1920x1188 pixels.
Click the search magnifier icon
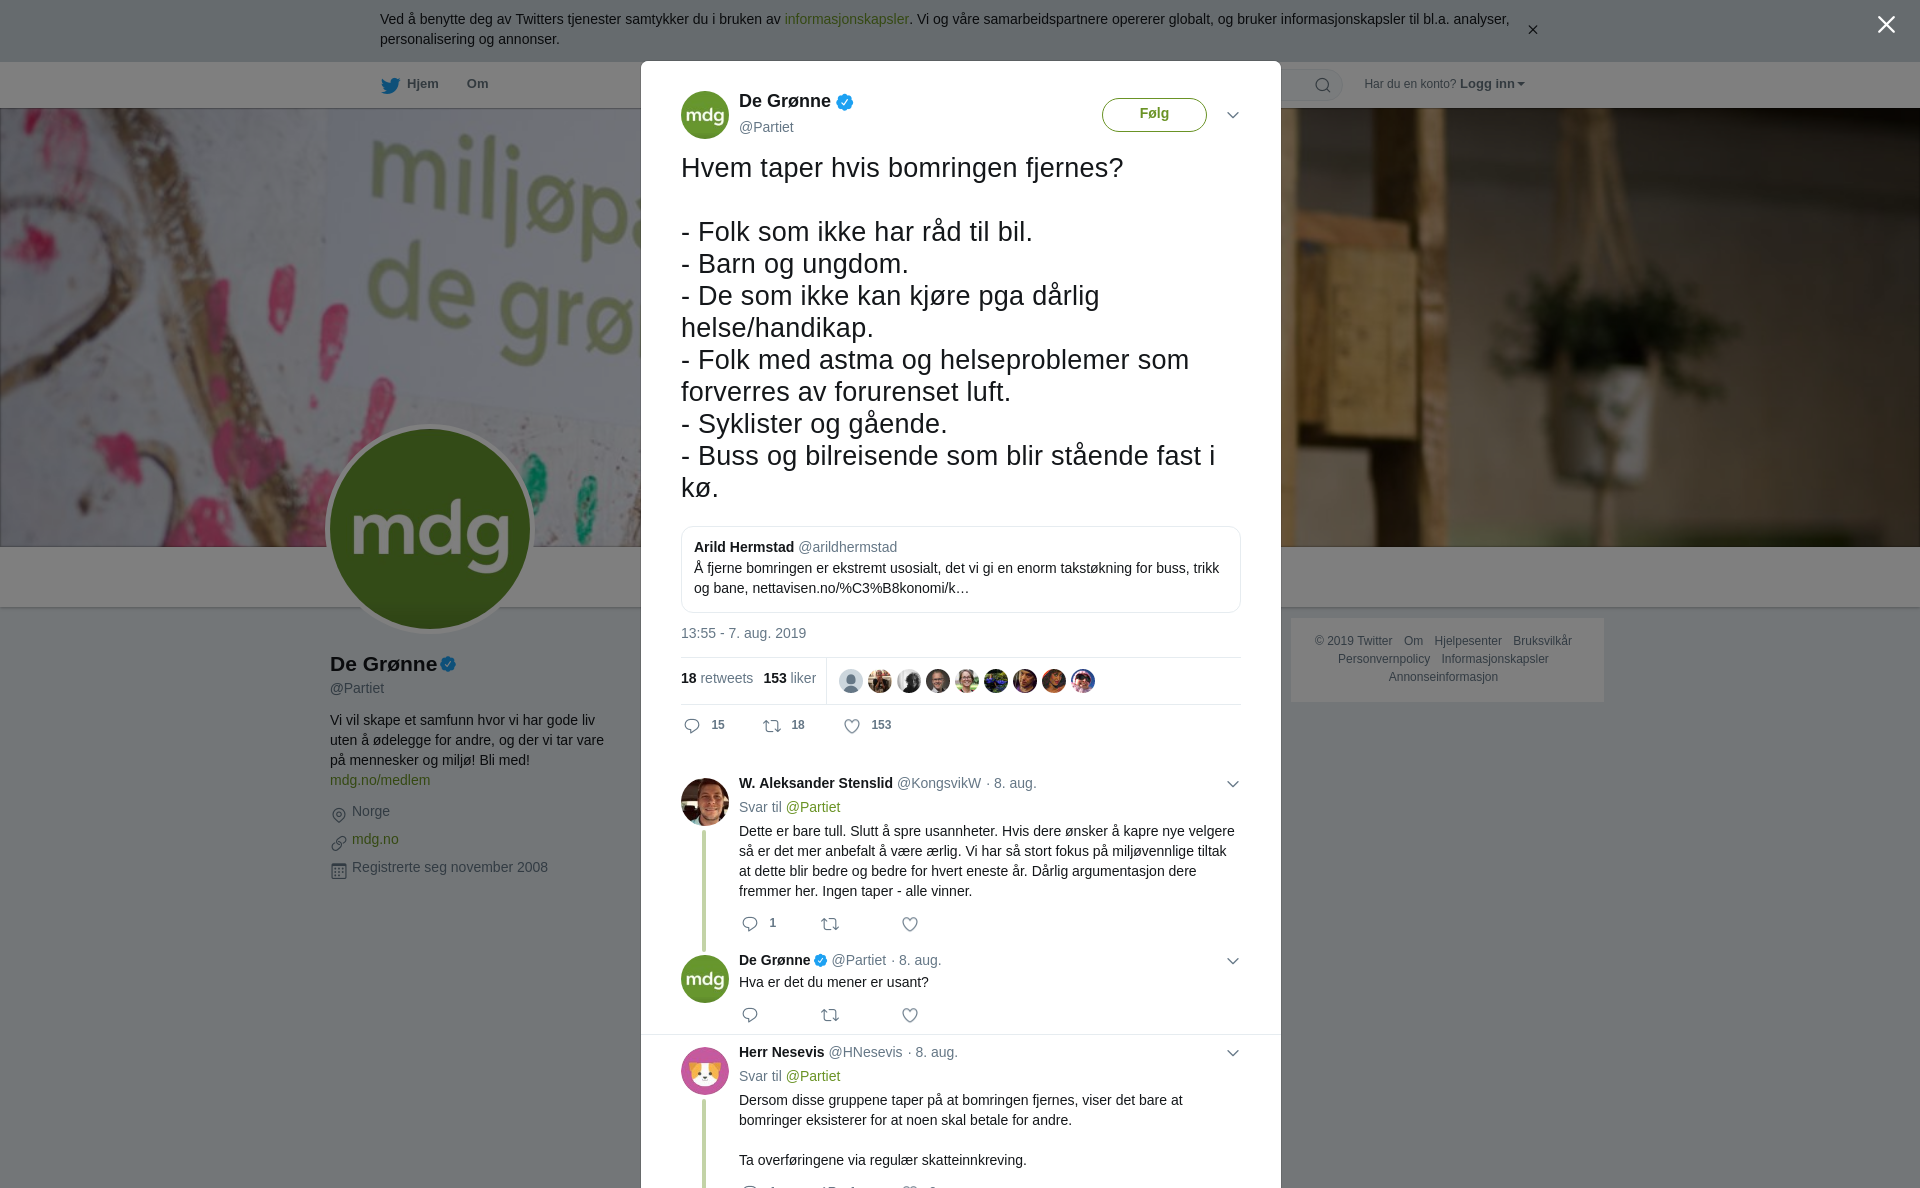pyautogui.click(x=1323, y=85)
